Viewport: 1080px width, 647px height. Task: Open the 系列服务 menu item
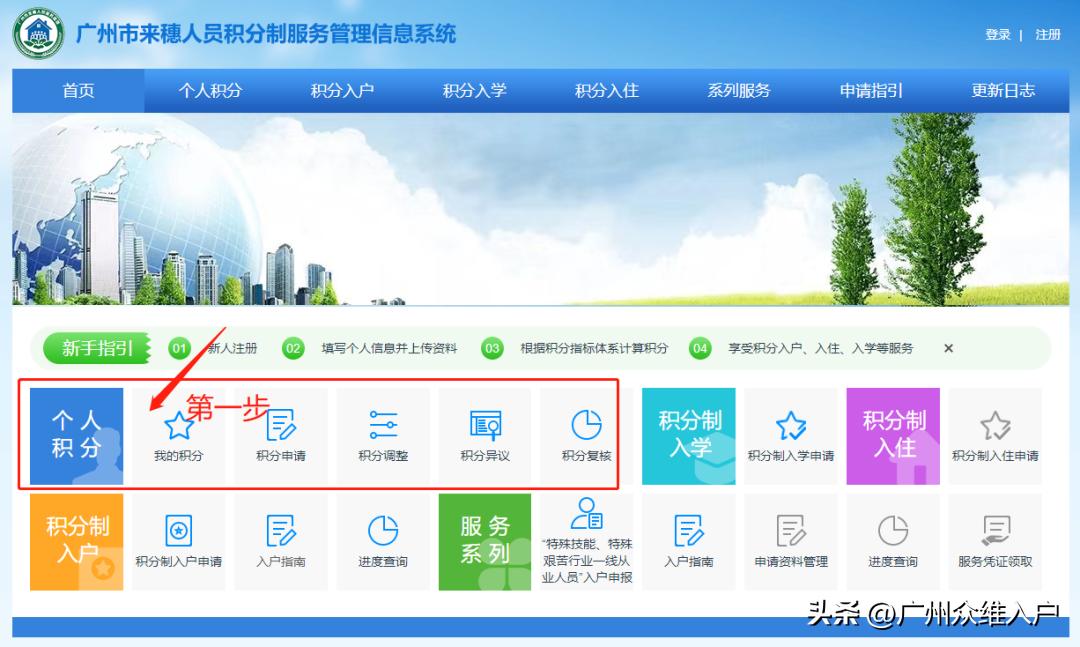(738, 90)
